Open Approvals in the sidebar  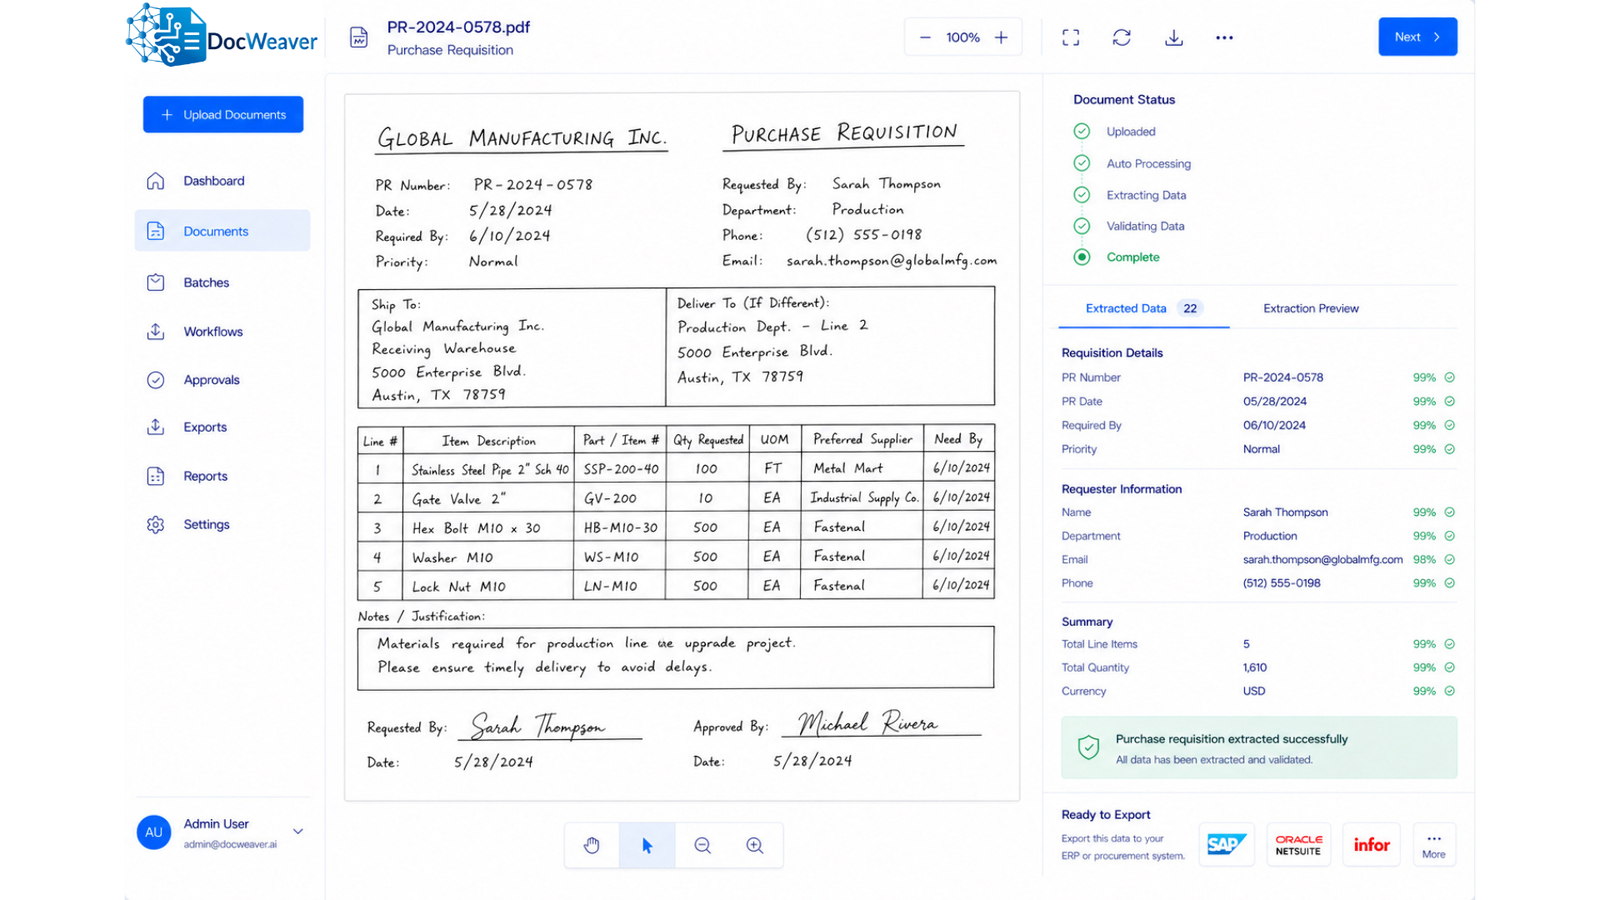(x=222, y=380)
